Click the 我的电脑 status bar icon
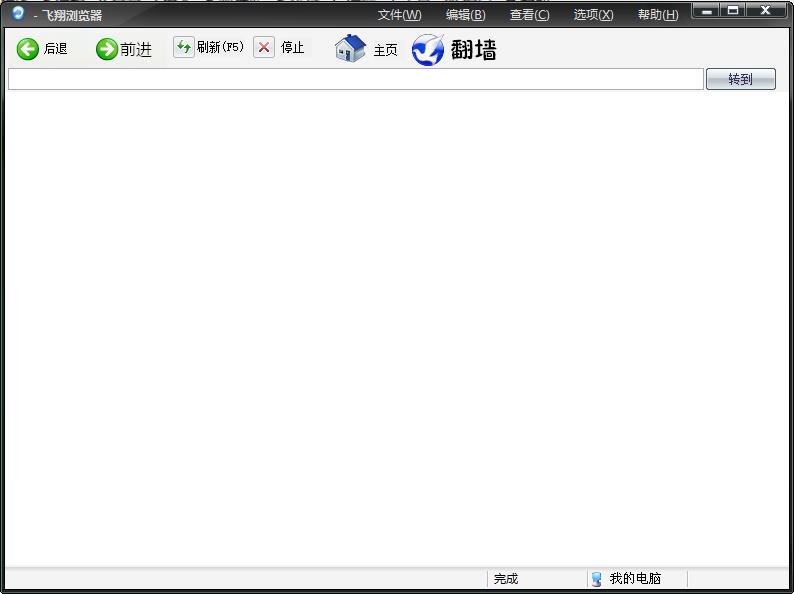 click(597, 578)
